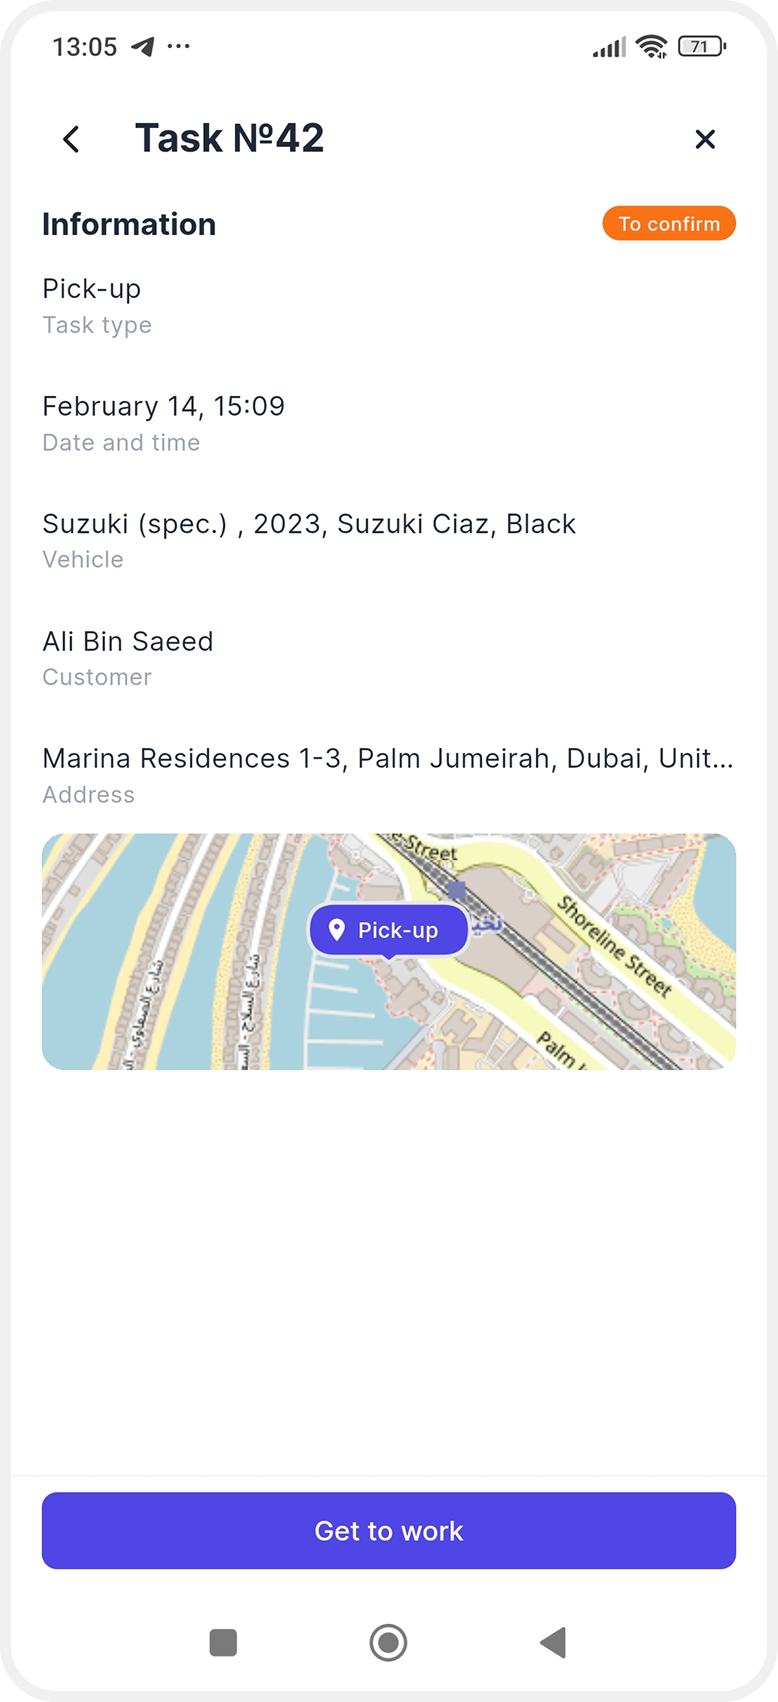
Task: Tap the battery indicator in status bar
Action: coord(701,47)
